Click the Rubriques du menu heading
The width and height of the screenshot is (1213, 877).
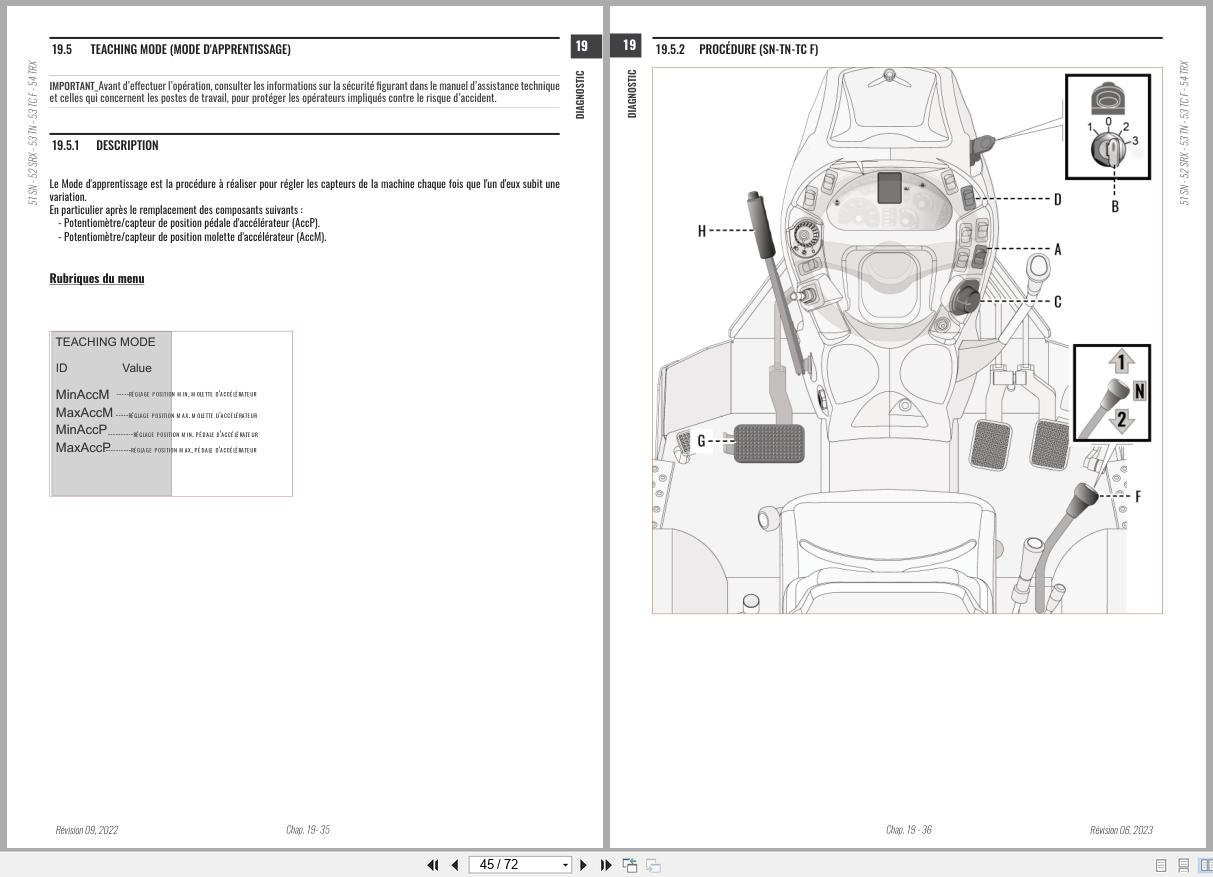point(97,278)
